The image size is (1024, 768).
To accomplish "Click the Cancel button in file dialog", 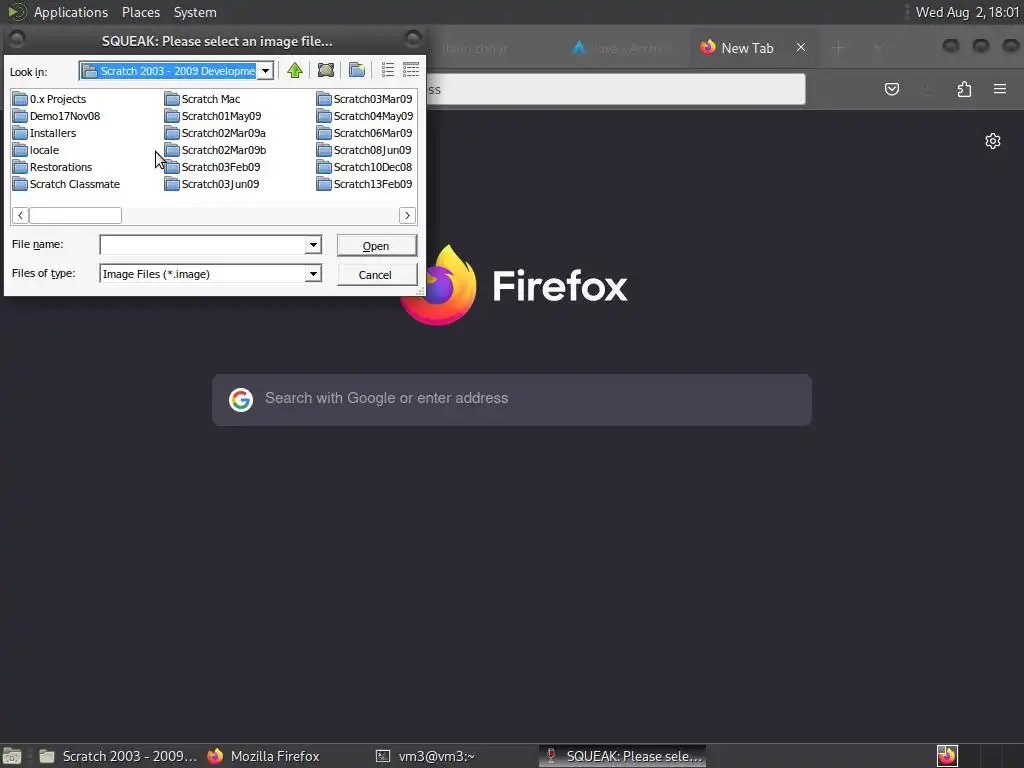I will pyautogui.click(x=376, y=275).
